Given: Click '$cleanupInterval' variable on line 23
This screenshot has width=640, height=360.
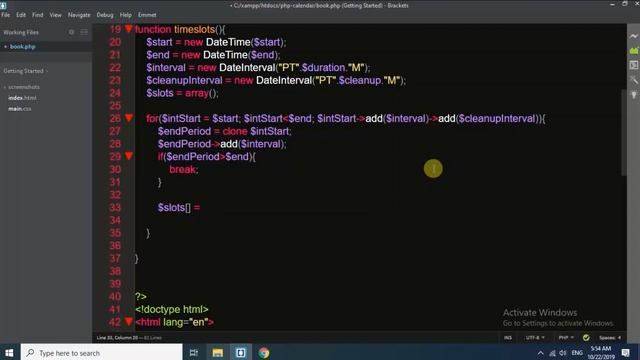Looking at the screenshot, I should (184, 80).
